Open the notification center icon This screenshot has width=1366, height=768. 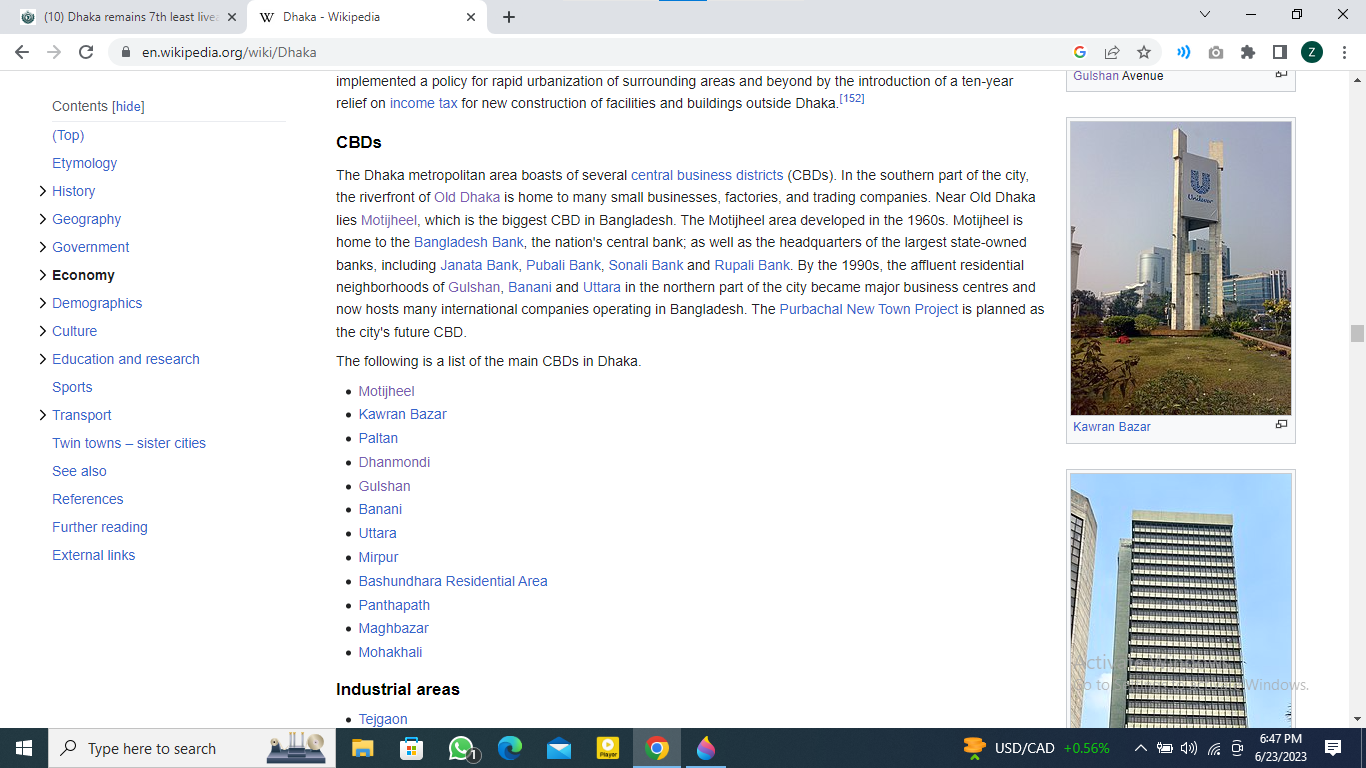click(1333, 748)
